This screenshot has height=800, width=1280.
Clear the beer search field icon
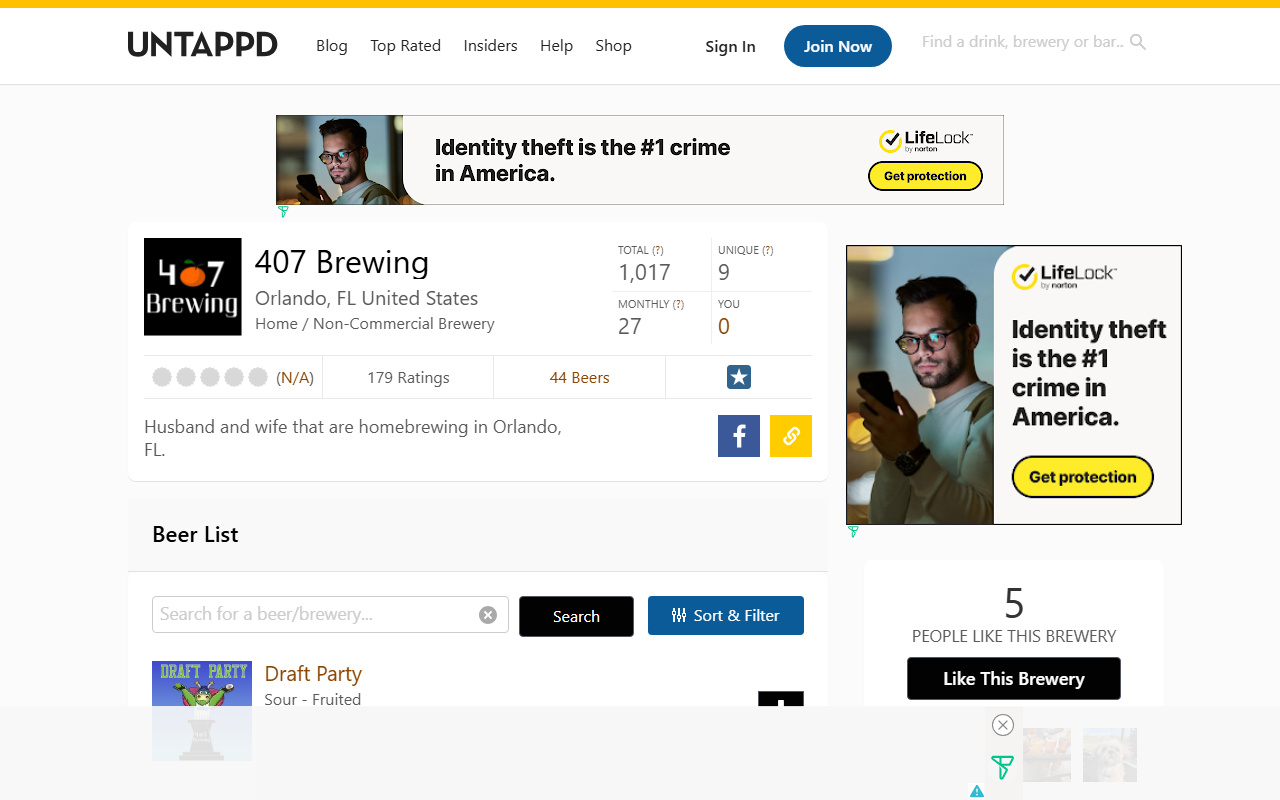click(488, 615)
